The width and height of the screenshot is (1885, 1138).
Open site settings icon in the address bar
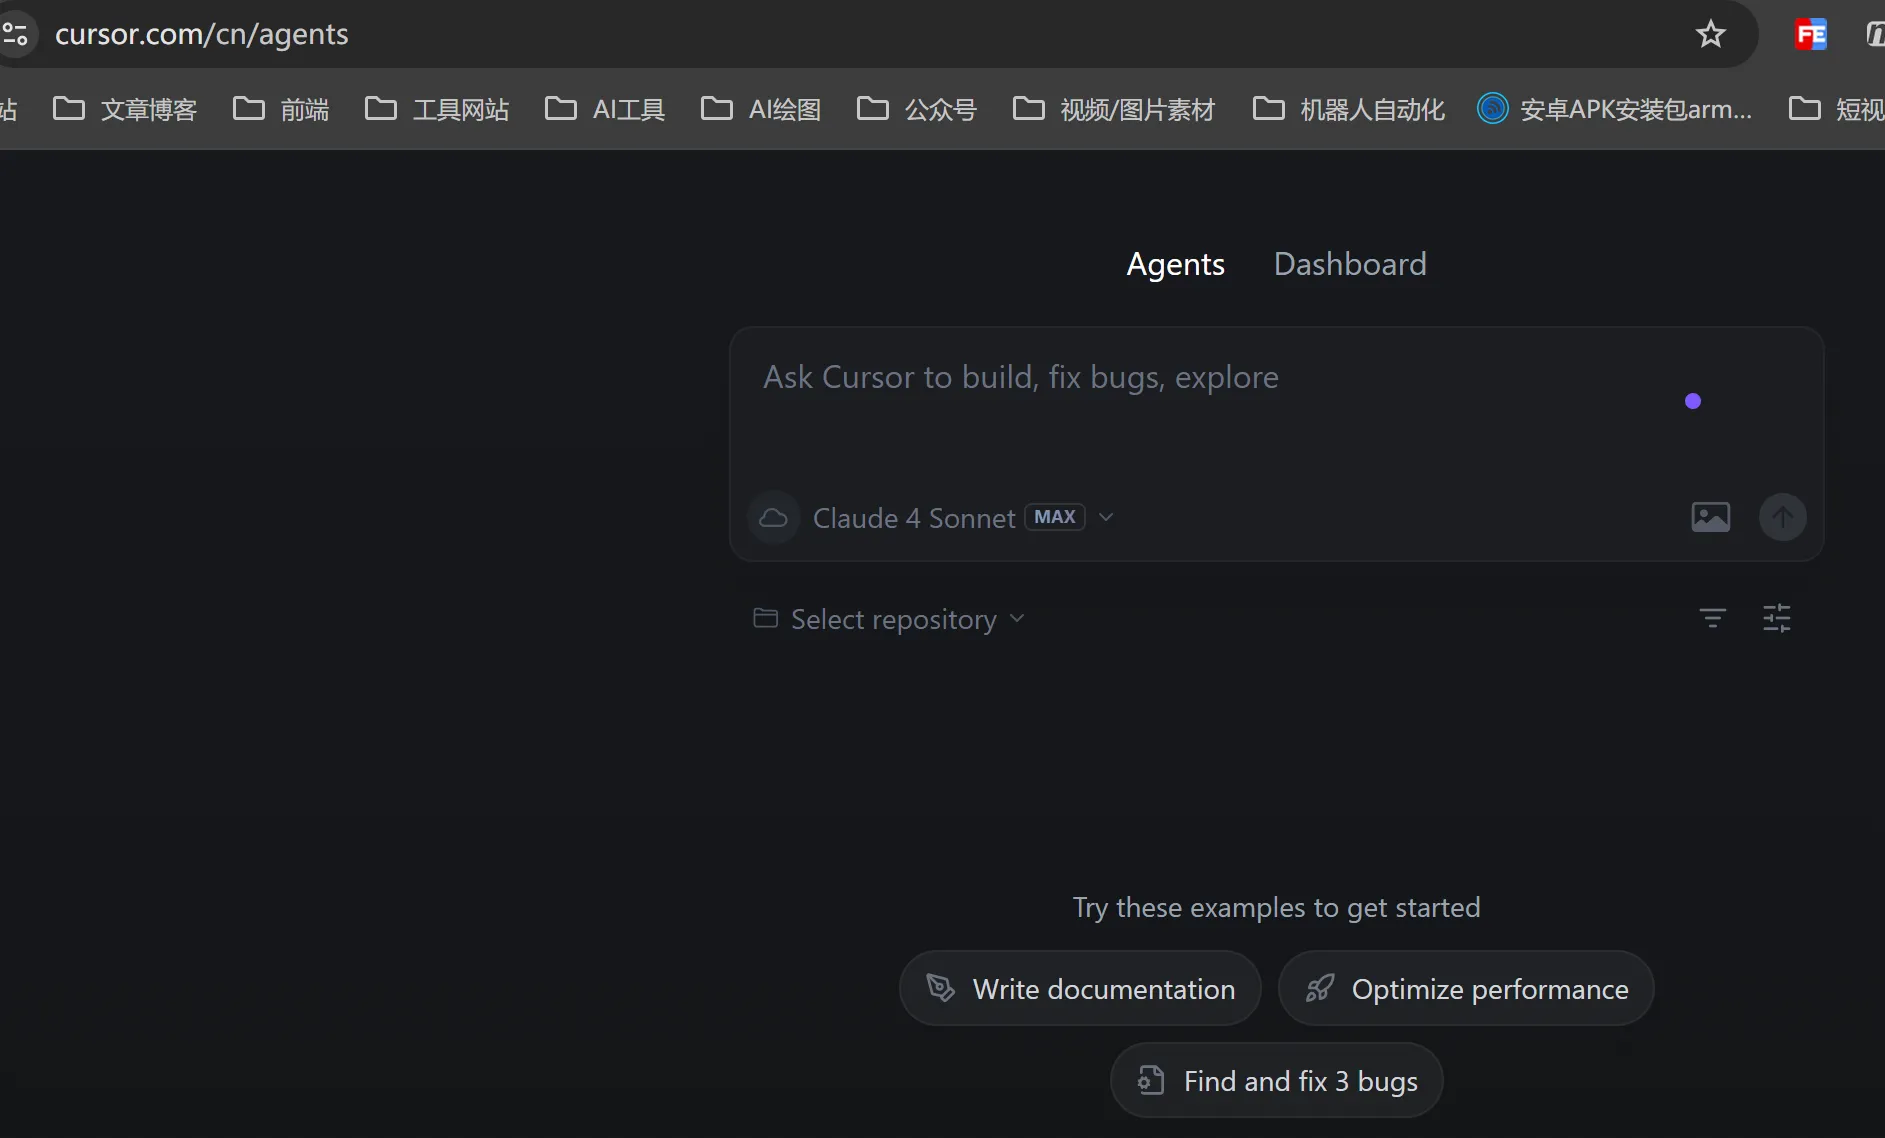coord(18,33)
